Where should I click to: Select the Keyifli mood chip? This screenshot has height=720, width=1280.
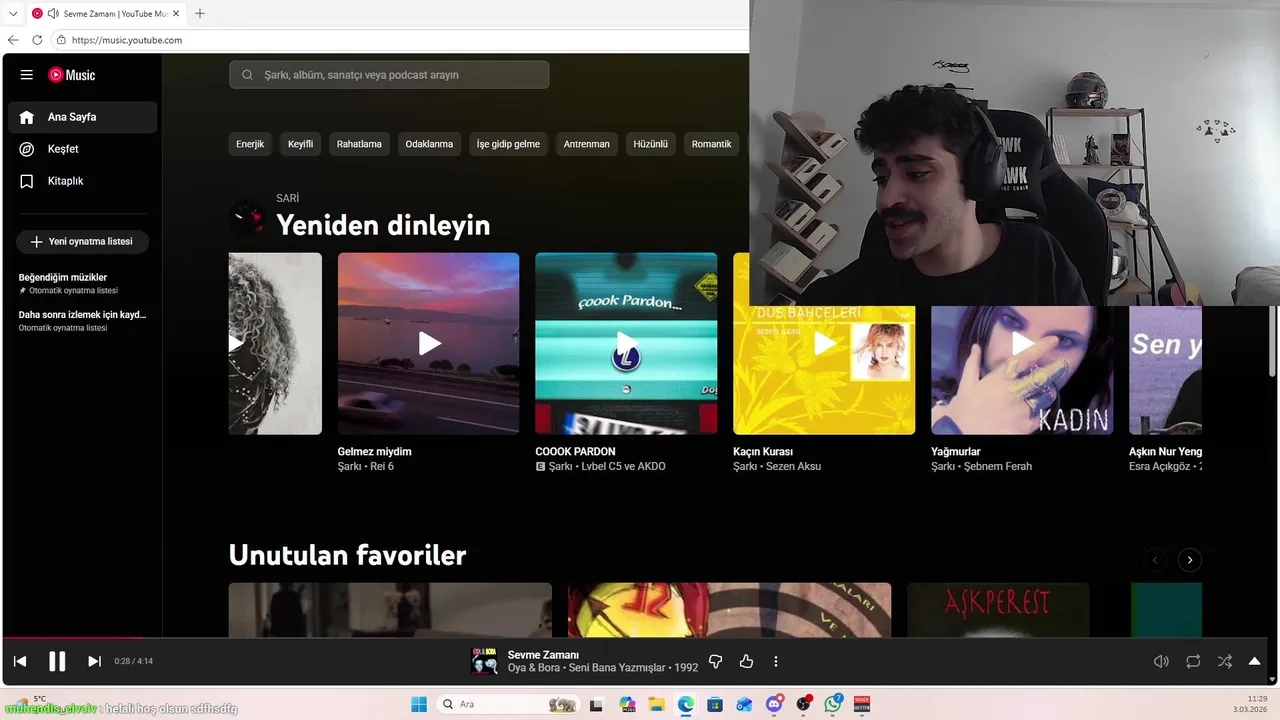pos(301,144)
